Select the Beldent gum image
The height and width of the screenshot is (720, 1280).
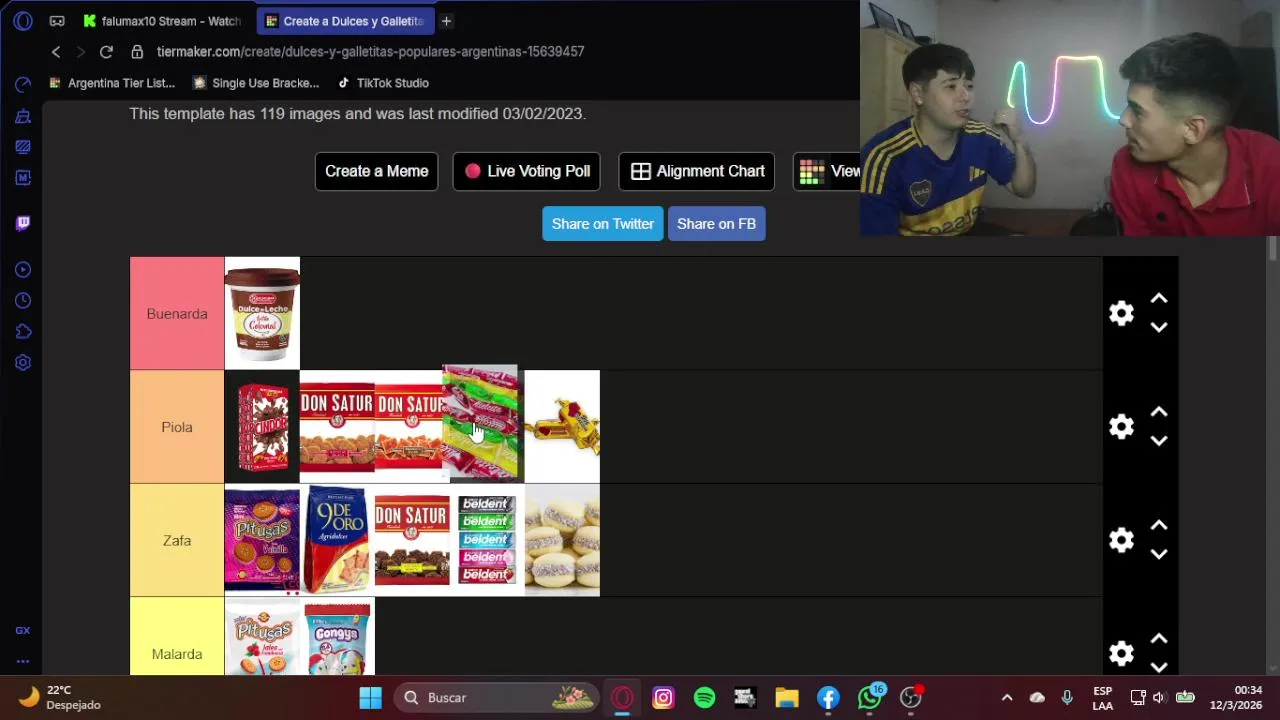pos(487,540)
